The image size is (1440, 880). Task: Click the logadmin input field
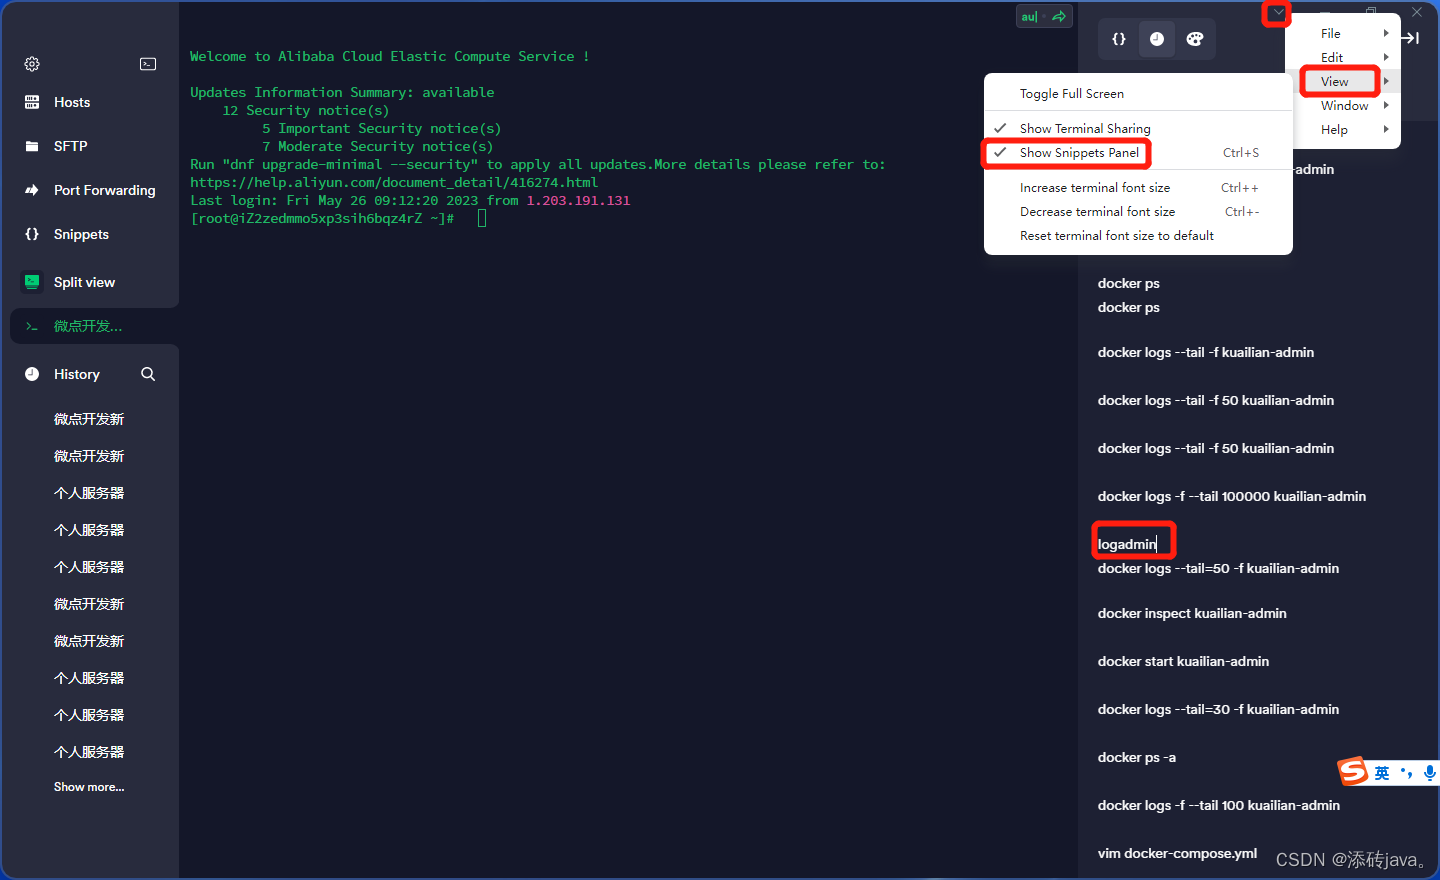pyautogui.click(x=1133, y=541)
